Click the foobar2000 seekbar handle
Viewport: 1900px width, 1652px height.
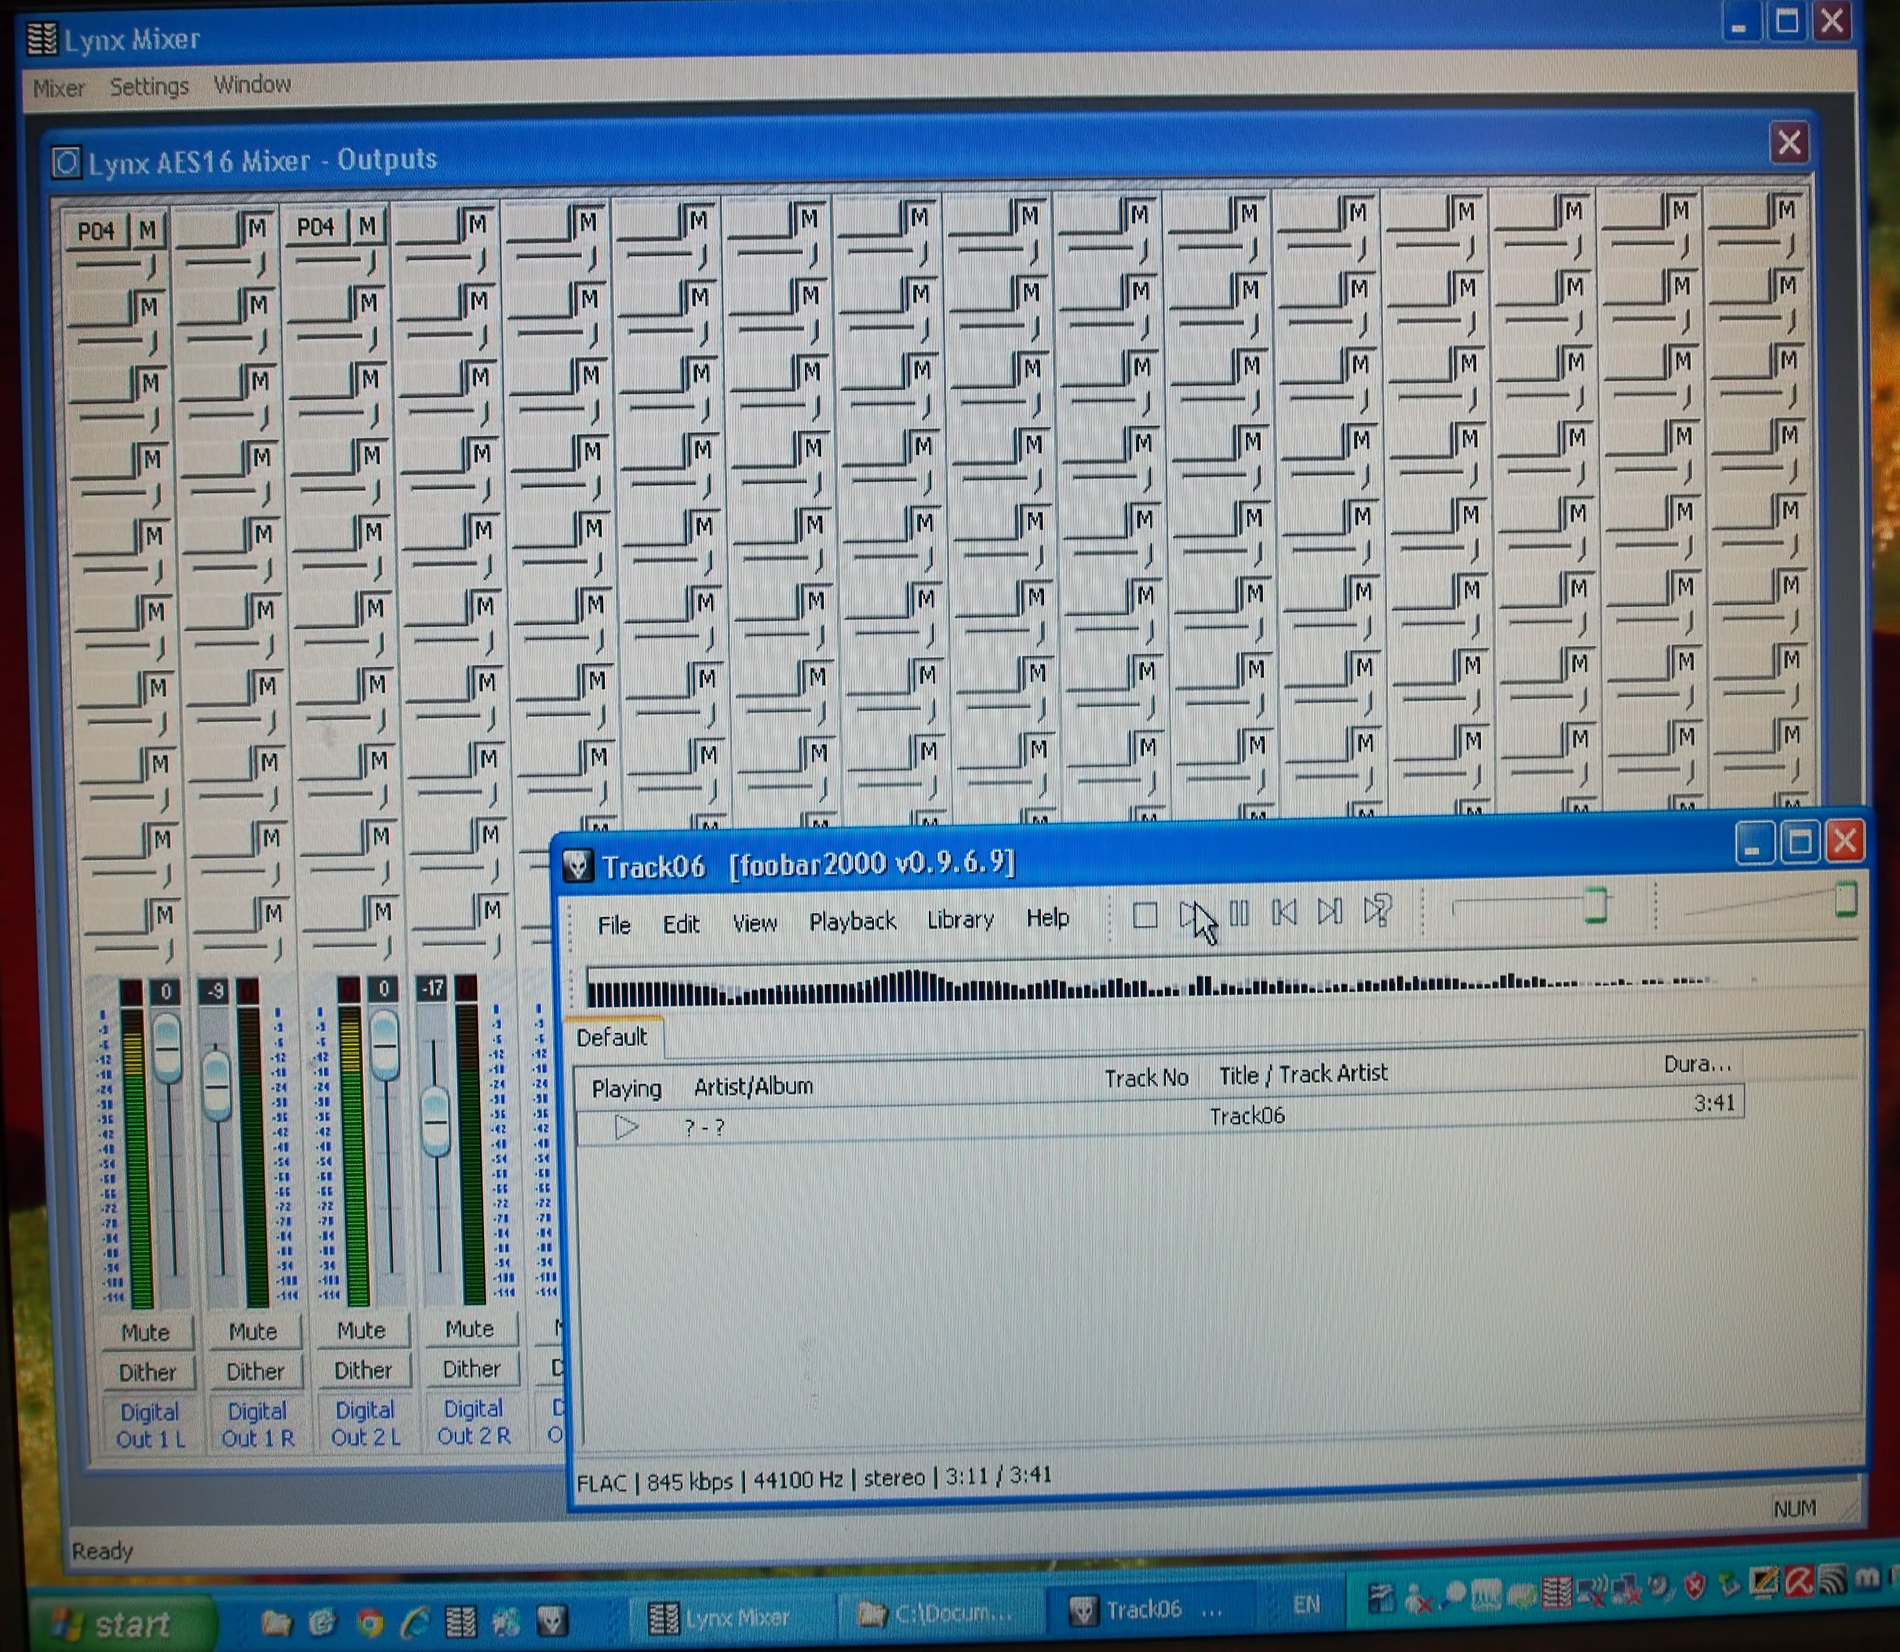pos(1596,904)
